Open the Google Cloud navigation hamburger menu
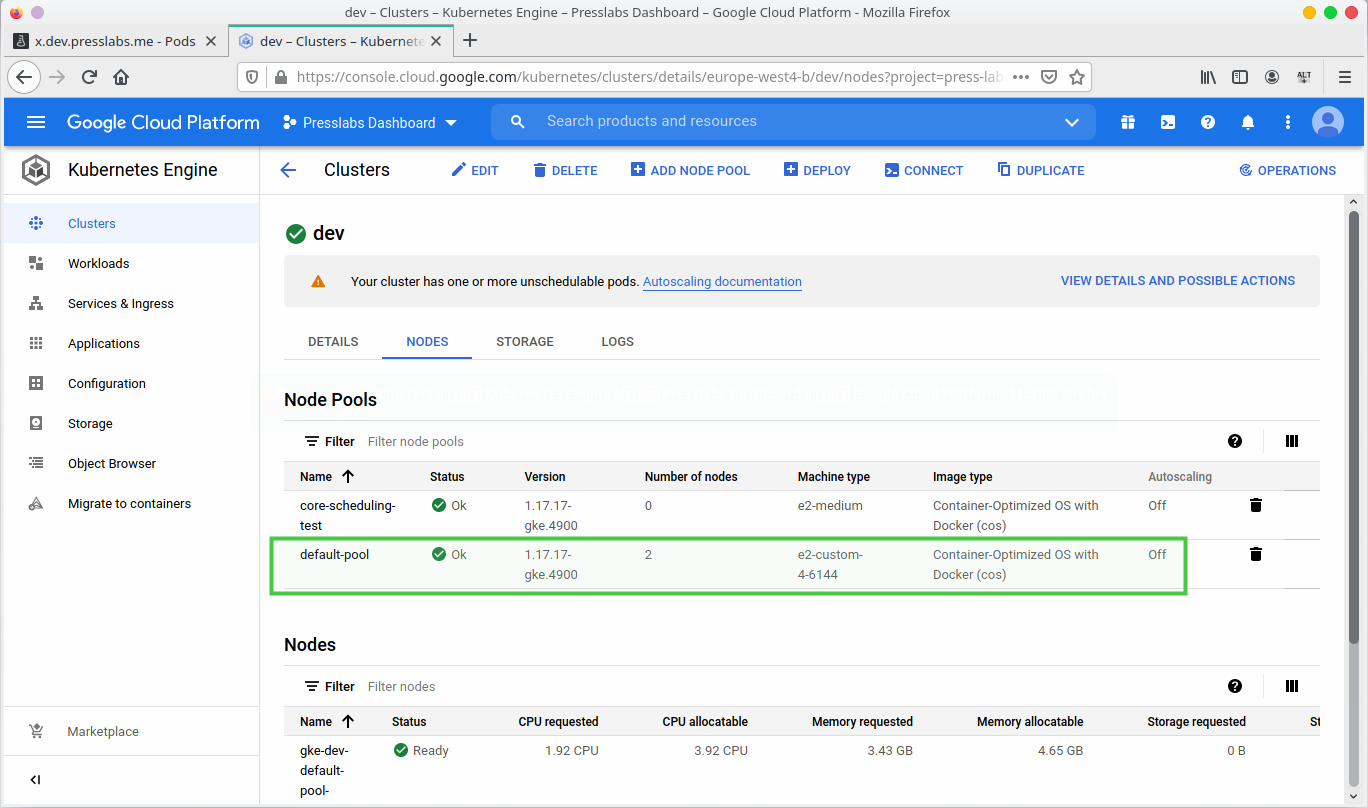Image resolution: width=1368 pixels, height=808 pixels. point(36,122)
